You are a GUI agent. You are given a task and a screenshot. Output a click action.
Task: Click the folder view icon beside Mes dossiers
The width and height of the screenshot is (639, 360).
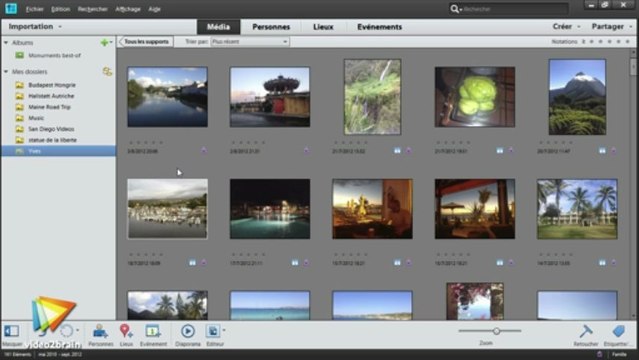(x=107, y=72)
